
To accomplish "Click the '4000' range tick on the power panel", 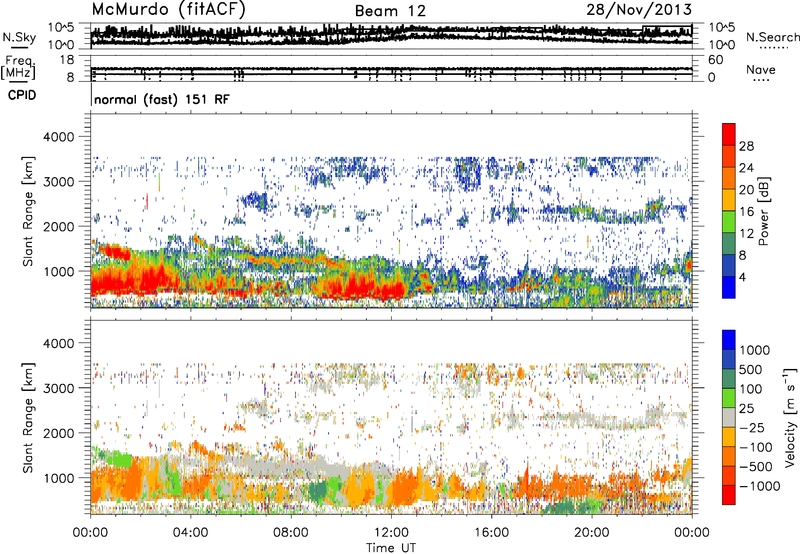I will [x=58, y=137].
